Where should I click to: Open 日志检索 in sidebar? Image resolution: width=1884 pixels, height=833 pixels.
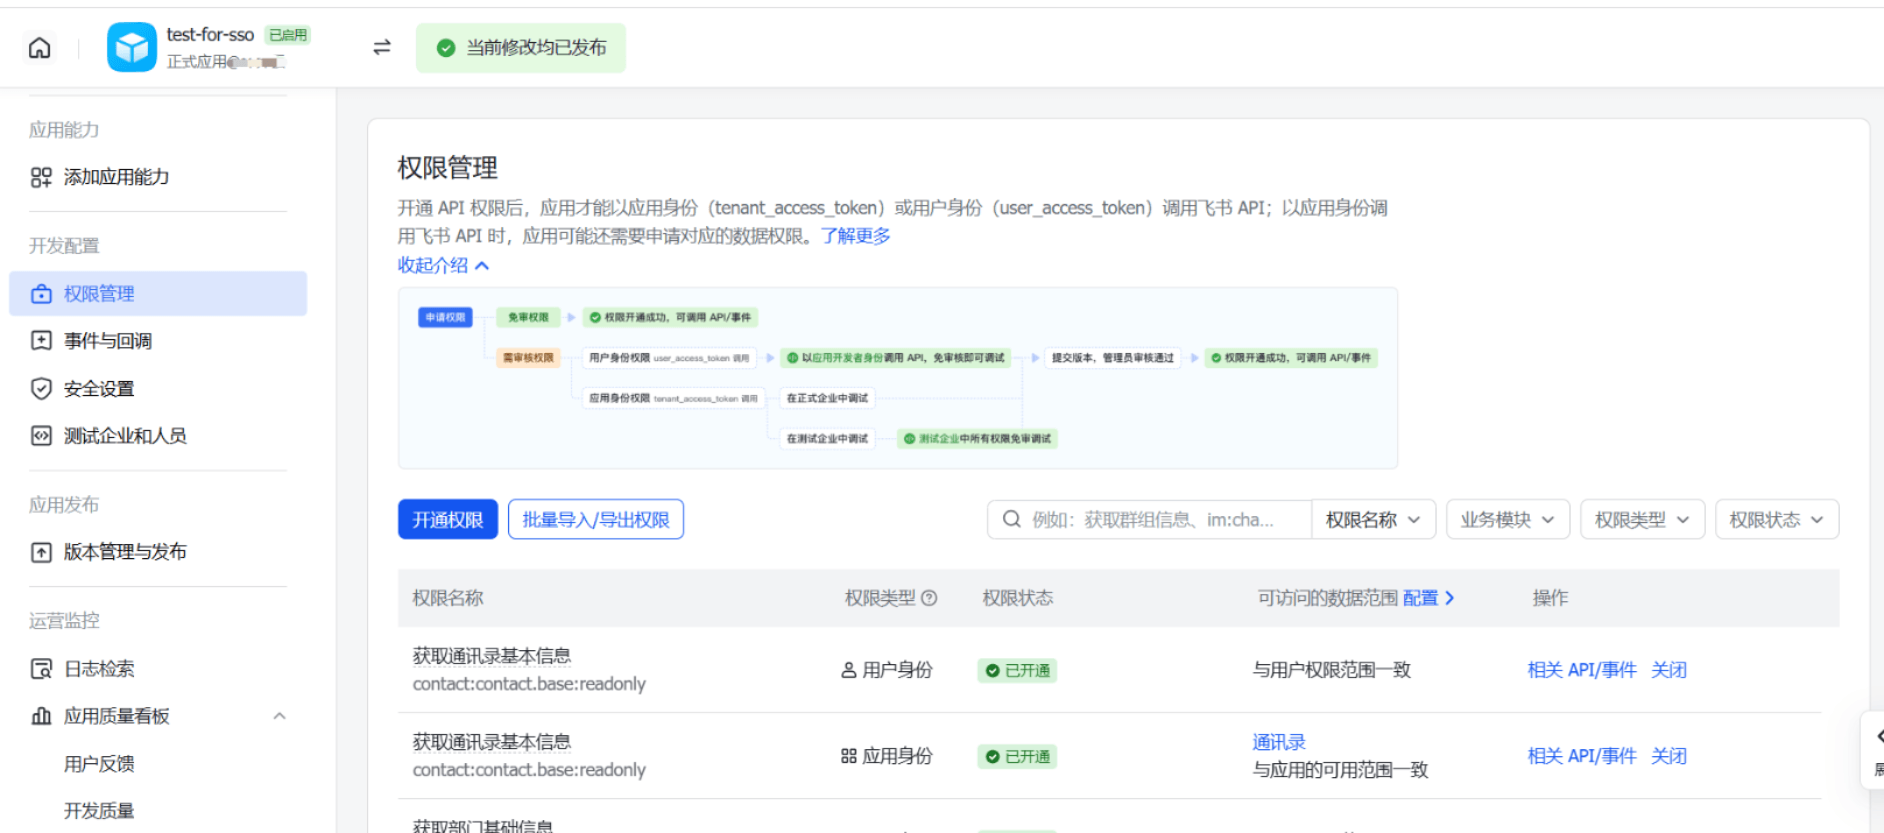pos(99,669)
